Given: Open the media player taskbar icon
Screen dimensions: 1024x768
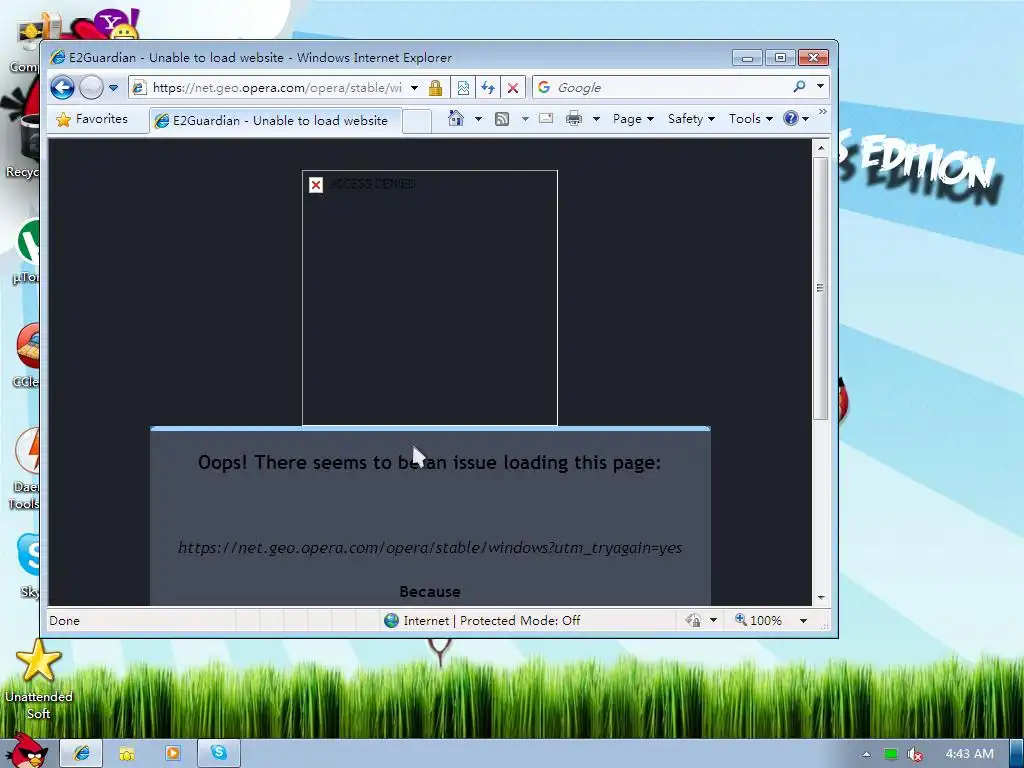Looking at the screenshot, I should 173,754.
